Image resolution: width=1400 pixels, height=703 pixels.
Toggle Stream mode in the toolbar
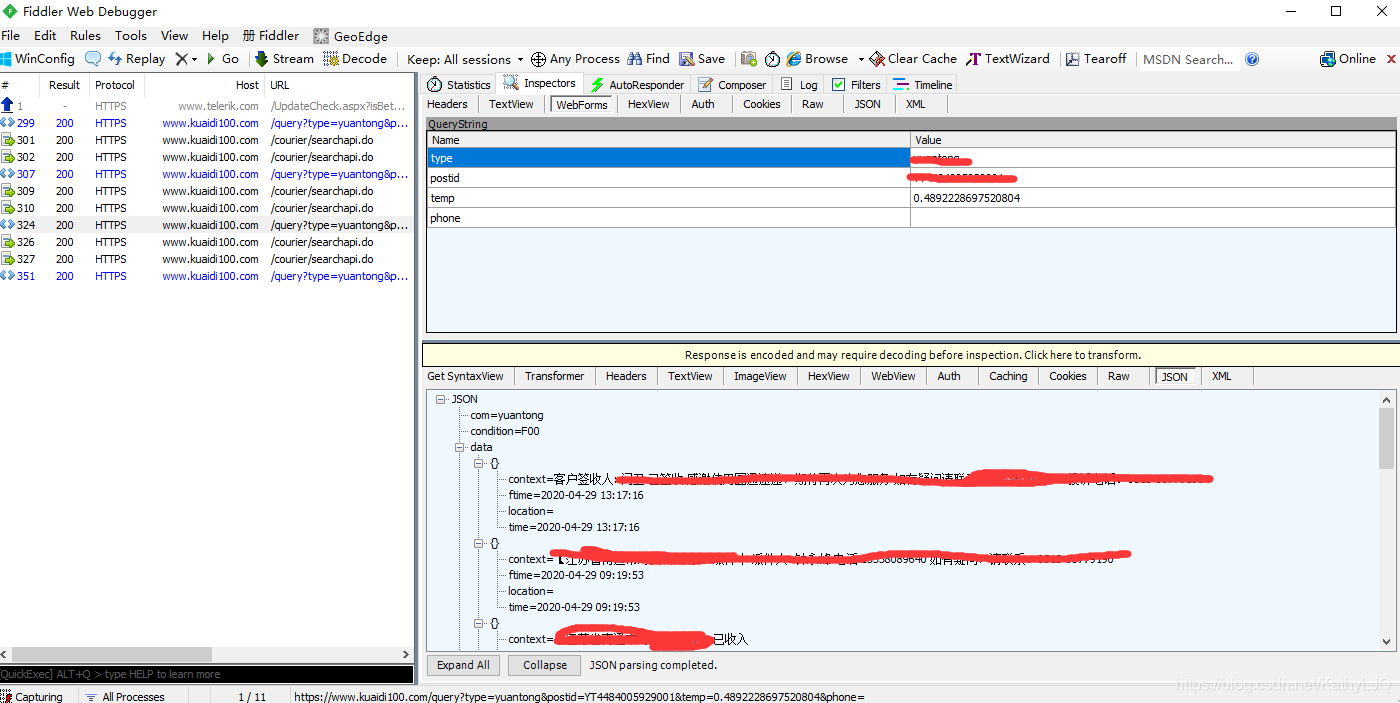tap(283, 59)
